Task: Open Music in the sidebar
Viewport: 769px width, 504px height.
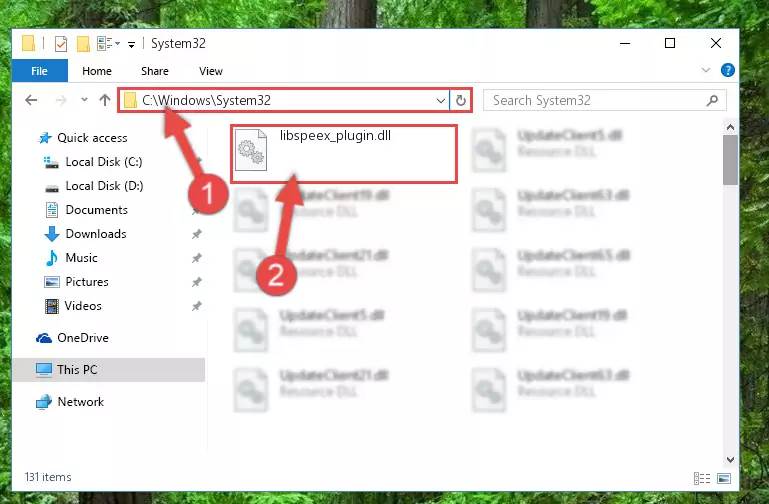Action: [81, 258]
